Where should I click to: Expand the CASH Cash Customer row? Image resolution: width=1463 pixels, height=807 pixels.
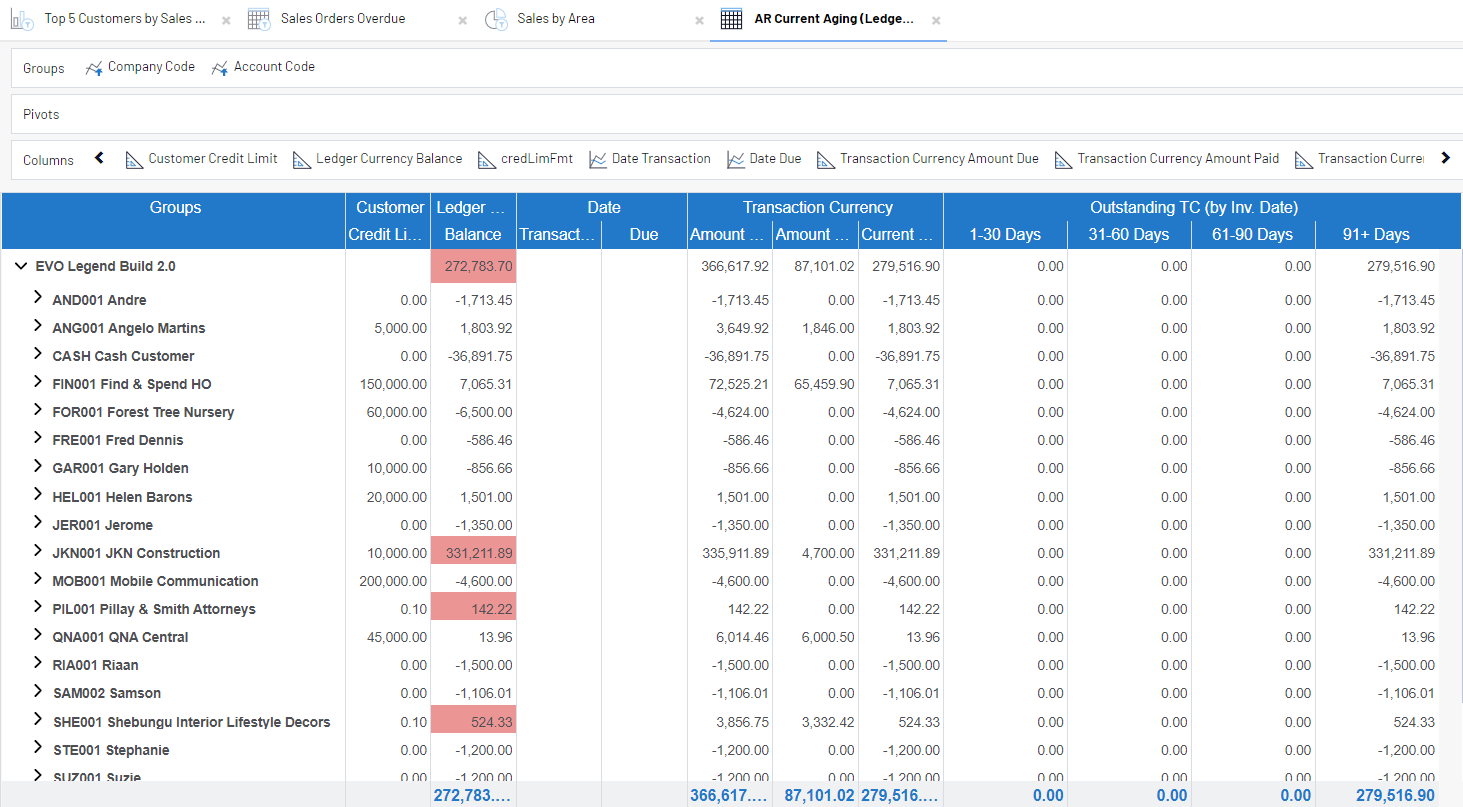38,355
